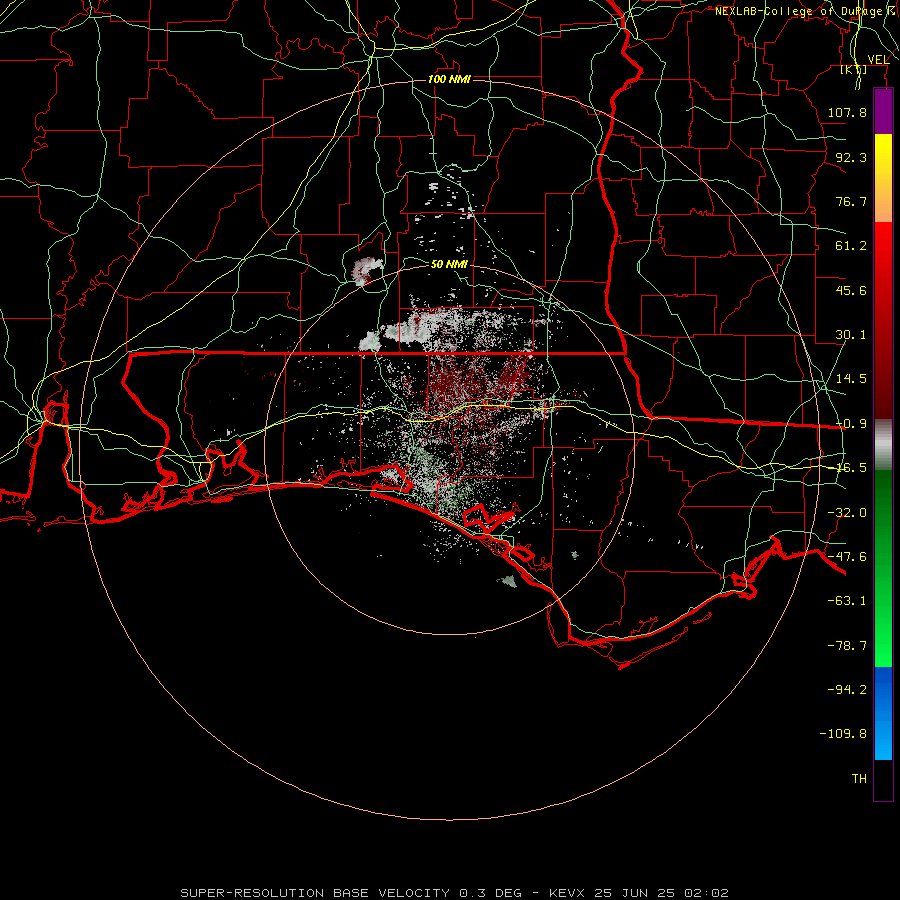
Task: Select the -16.5 scale label
Action: click(851, 468)
